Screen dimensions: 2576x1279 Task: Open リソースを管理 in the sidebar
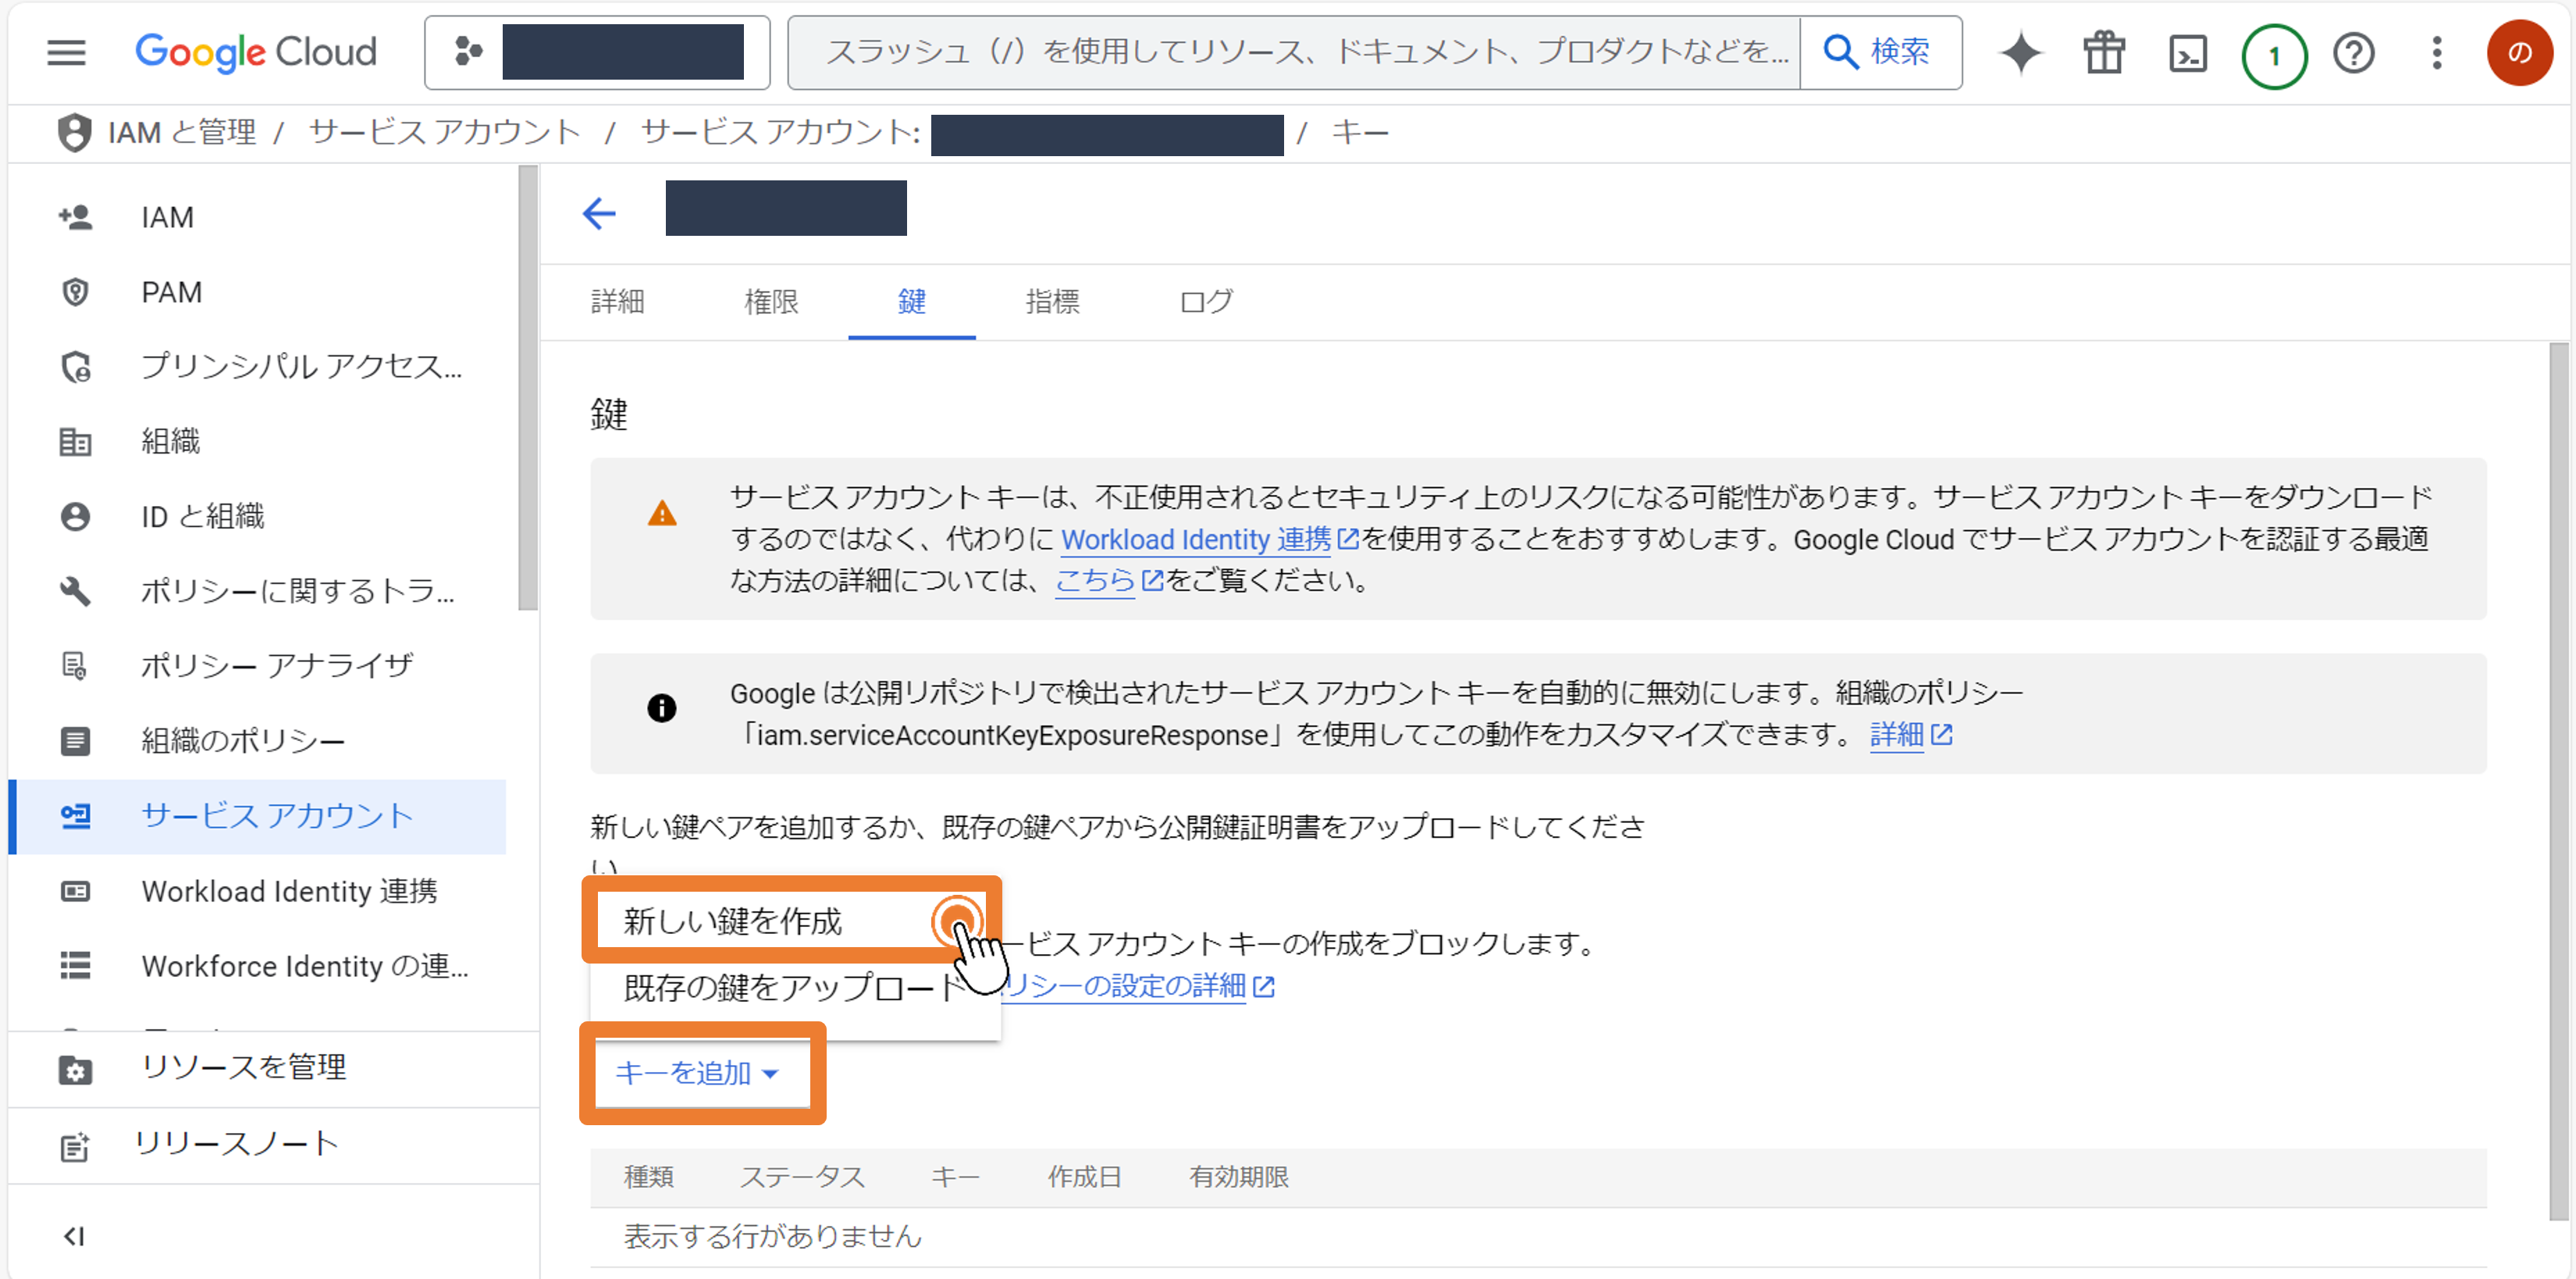point(273,1068)
